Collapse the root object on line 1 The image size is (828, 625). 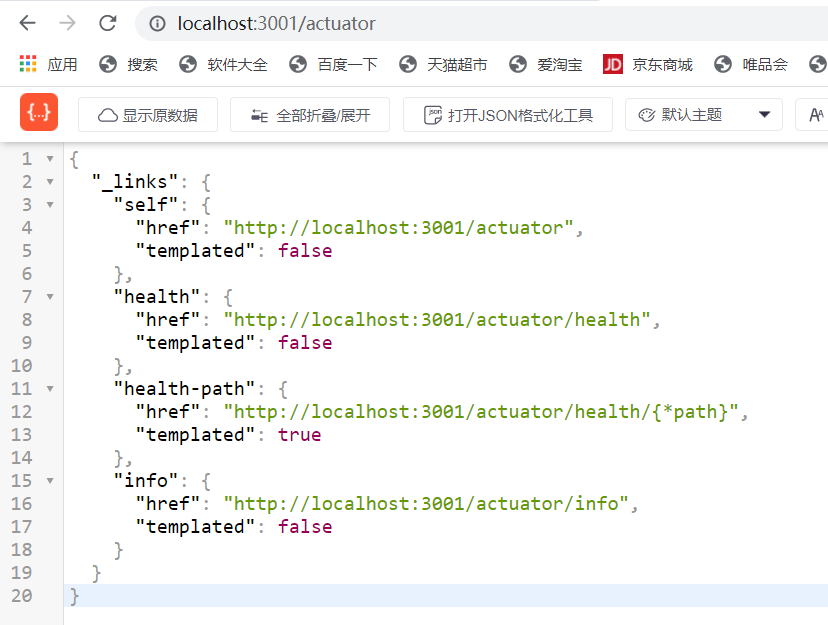coord(50,159)
